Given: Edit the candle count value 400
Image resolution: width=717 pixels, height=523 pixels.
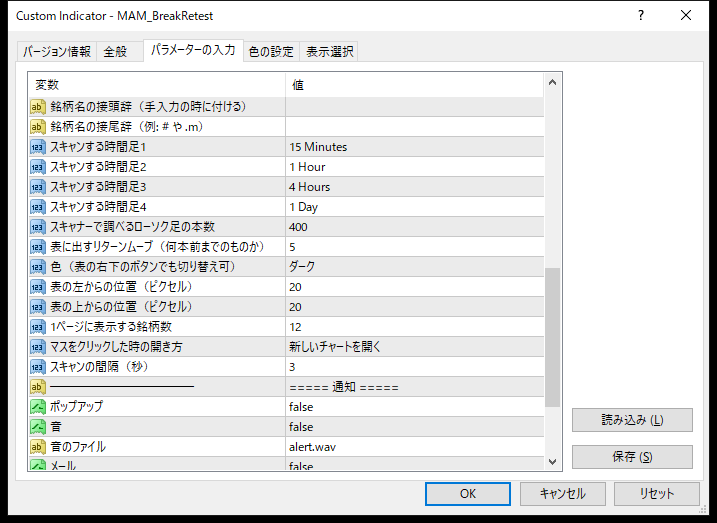Looking at the screenshot, I should [415, 227].
